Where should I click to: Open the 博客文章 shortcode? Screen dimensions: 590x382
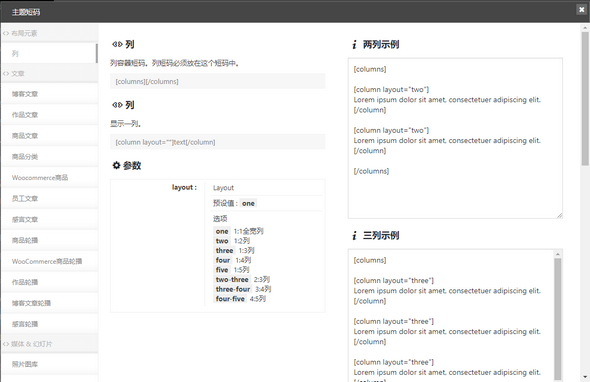pyautogui.click(x=50, y=94)
